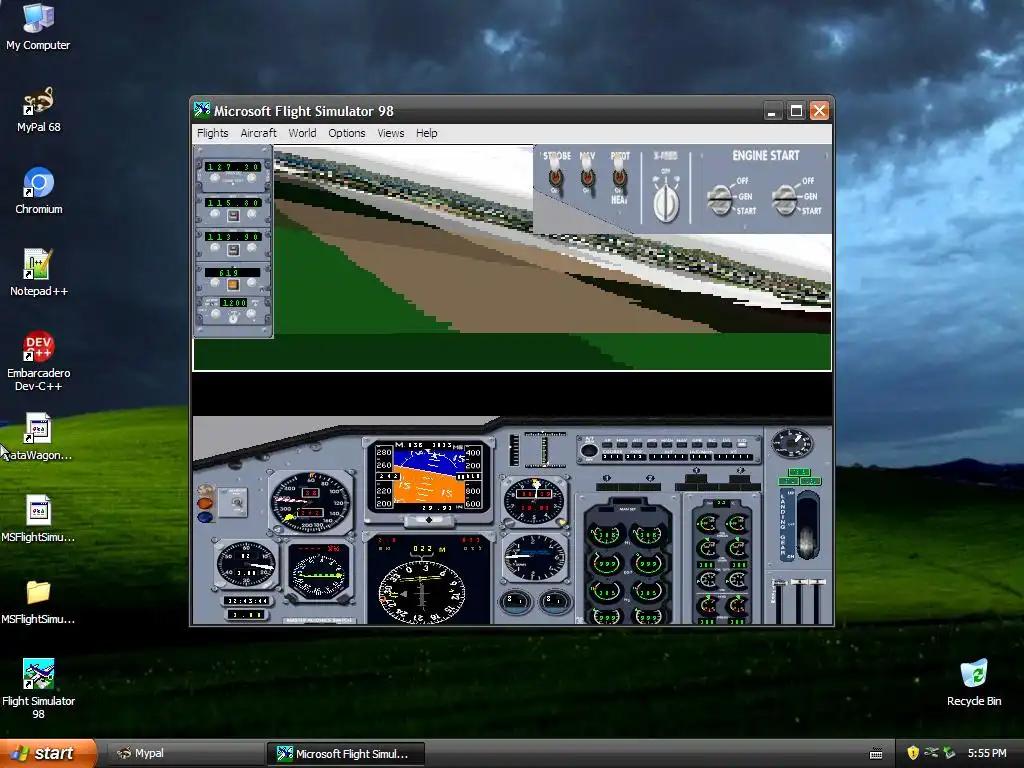This screenshot has height=768, width=1024.
Task: Select the Embarcadero Dev-C++ desktop icon
Action: [x=38, y=360]
